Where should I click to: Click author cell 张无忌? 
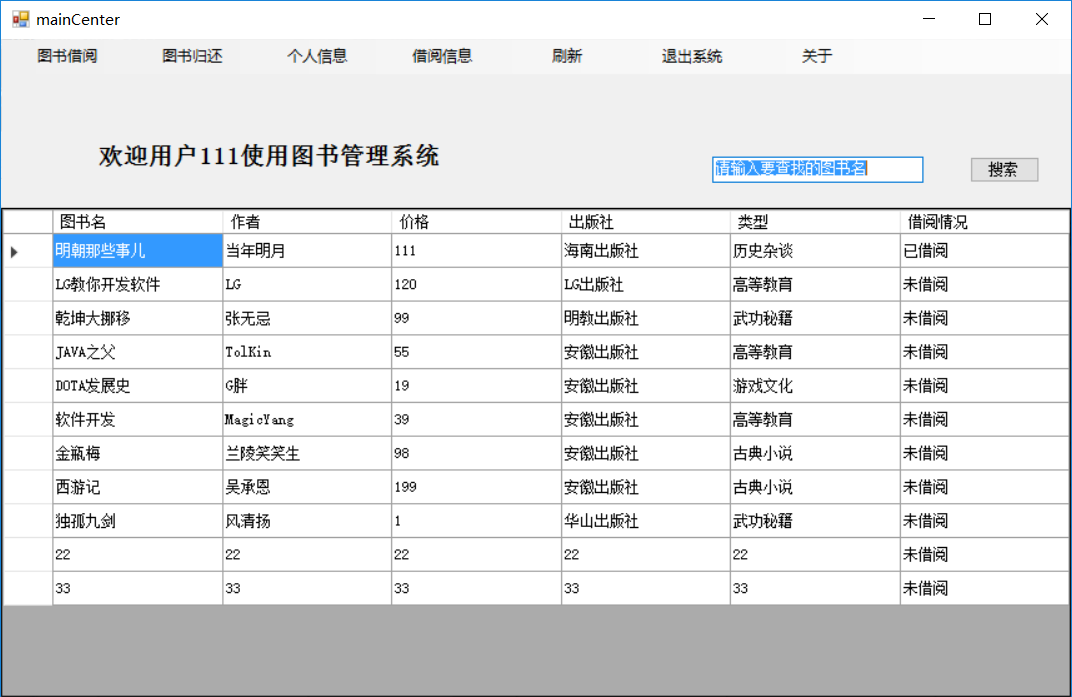pos(307,318)
